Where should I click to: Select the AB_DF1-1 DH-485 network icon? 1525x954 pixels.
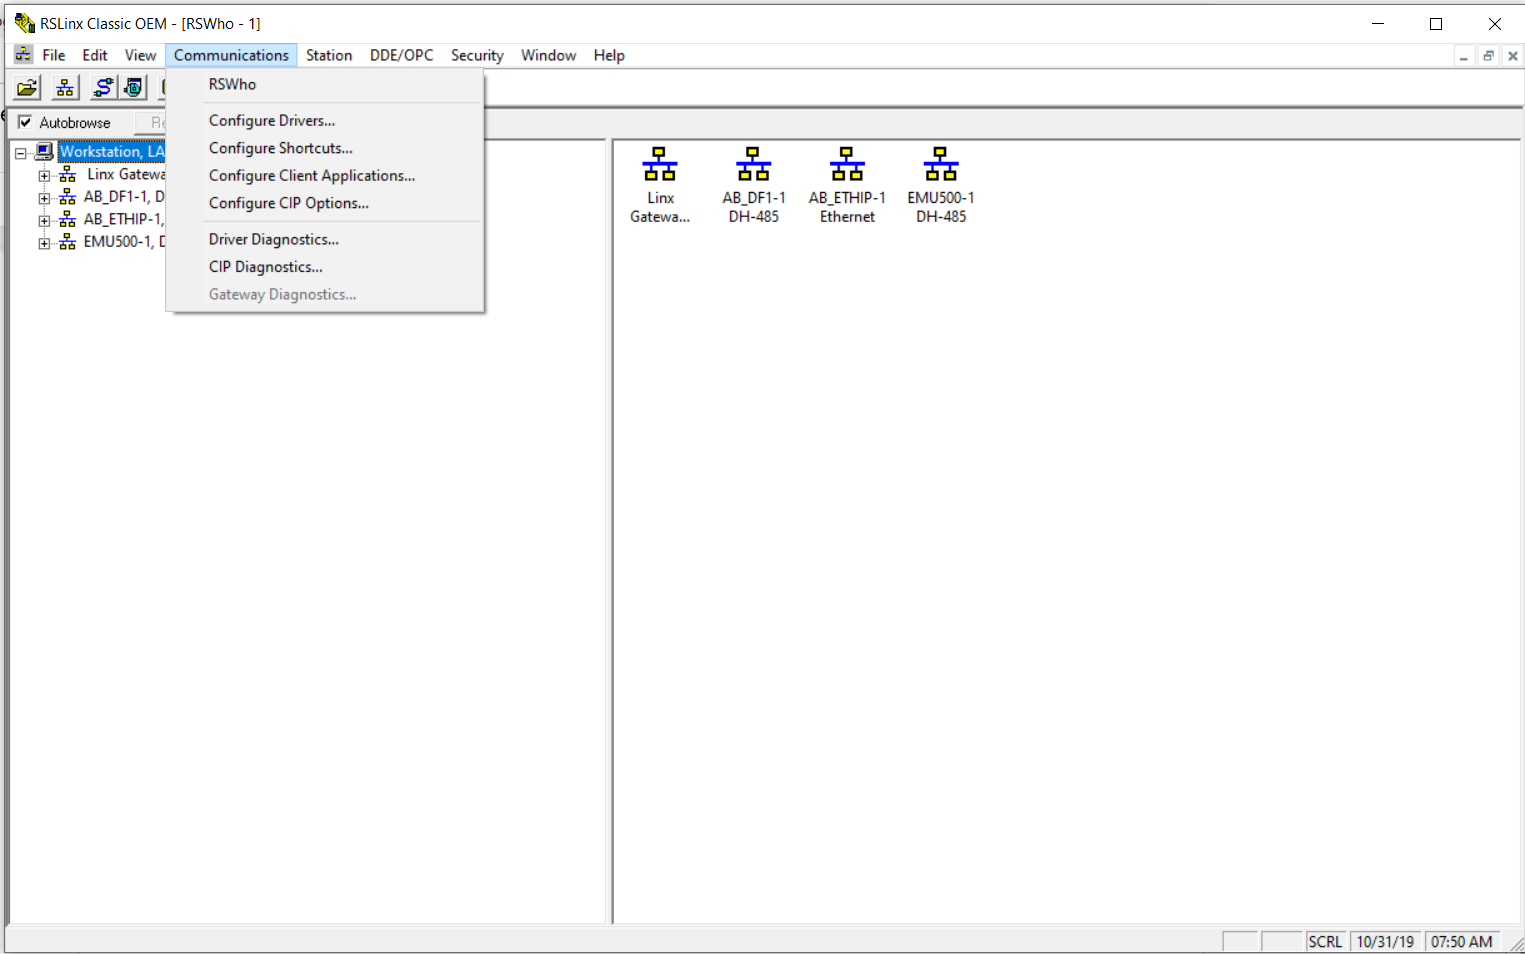coord(754,186)
